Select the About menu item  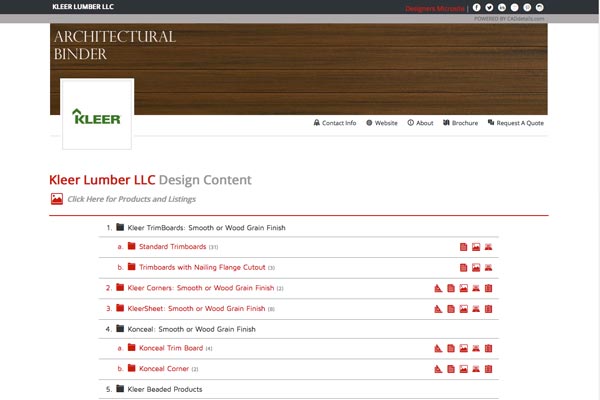pyautogui.click(x=420, y=123)
